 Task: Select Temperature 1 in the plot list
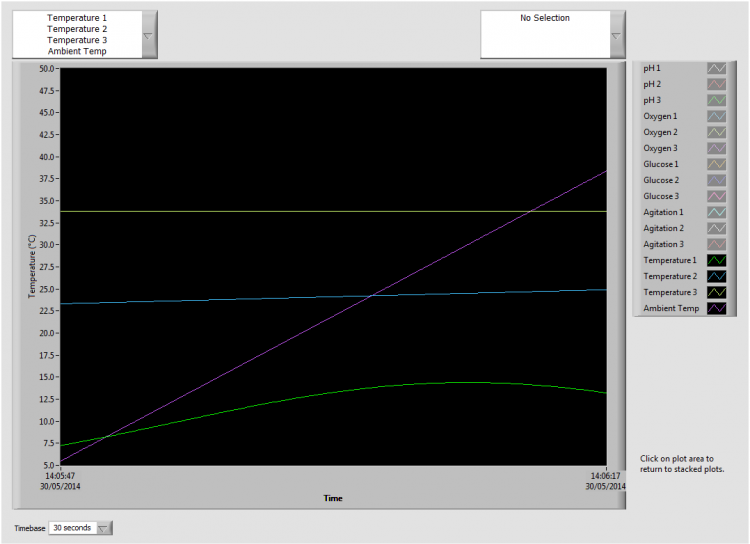(77, 18)
